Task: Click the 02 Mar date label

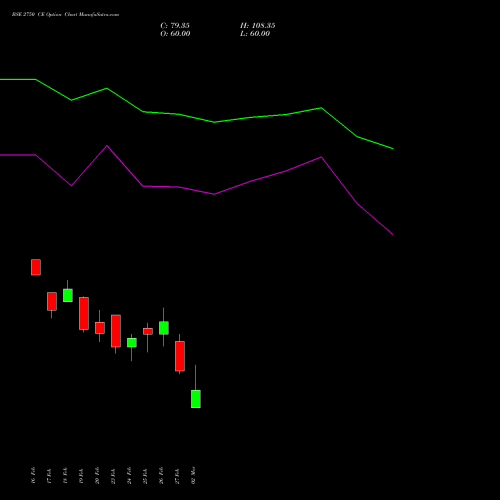Action: pyautogui.click(x=193, y=475)
